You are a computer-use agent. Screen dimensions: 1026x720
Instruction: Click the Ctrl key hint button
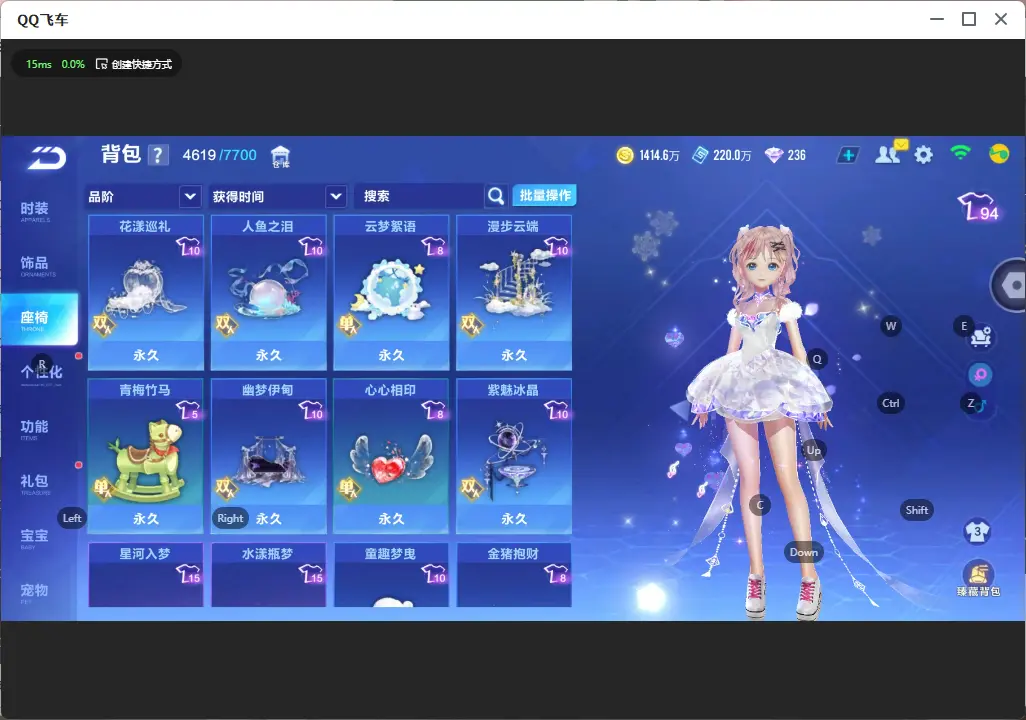[891, 403]
